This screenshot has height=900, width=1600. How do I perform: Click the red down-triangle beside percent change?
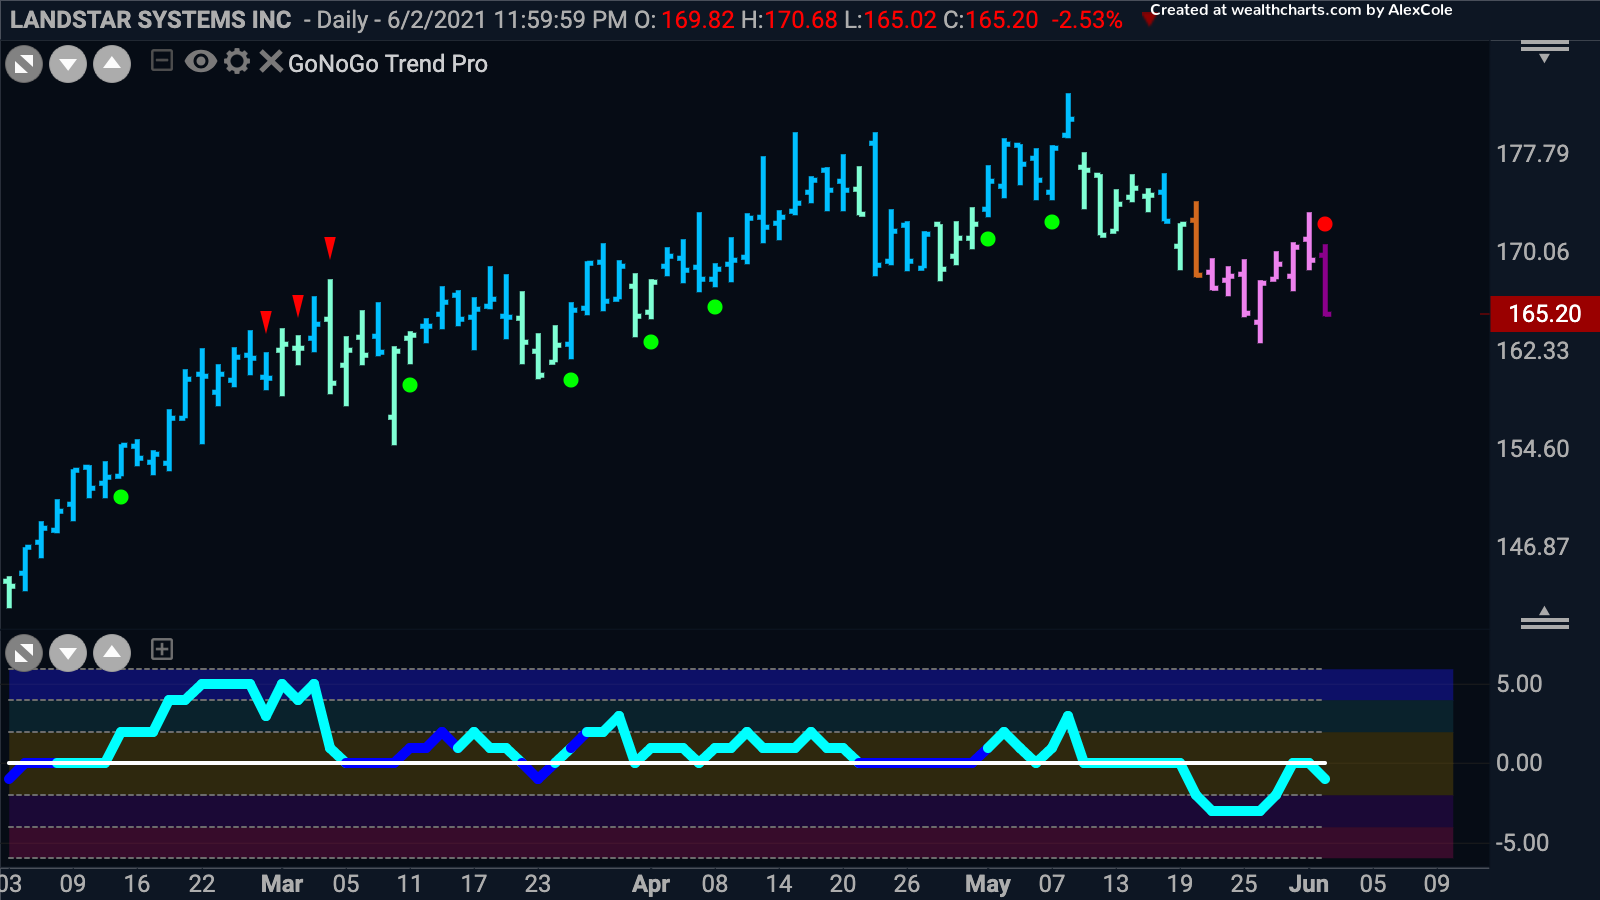tap(1148, 19)
